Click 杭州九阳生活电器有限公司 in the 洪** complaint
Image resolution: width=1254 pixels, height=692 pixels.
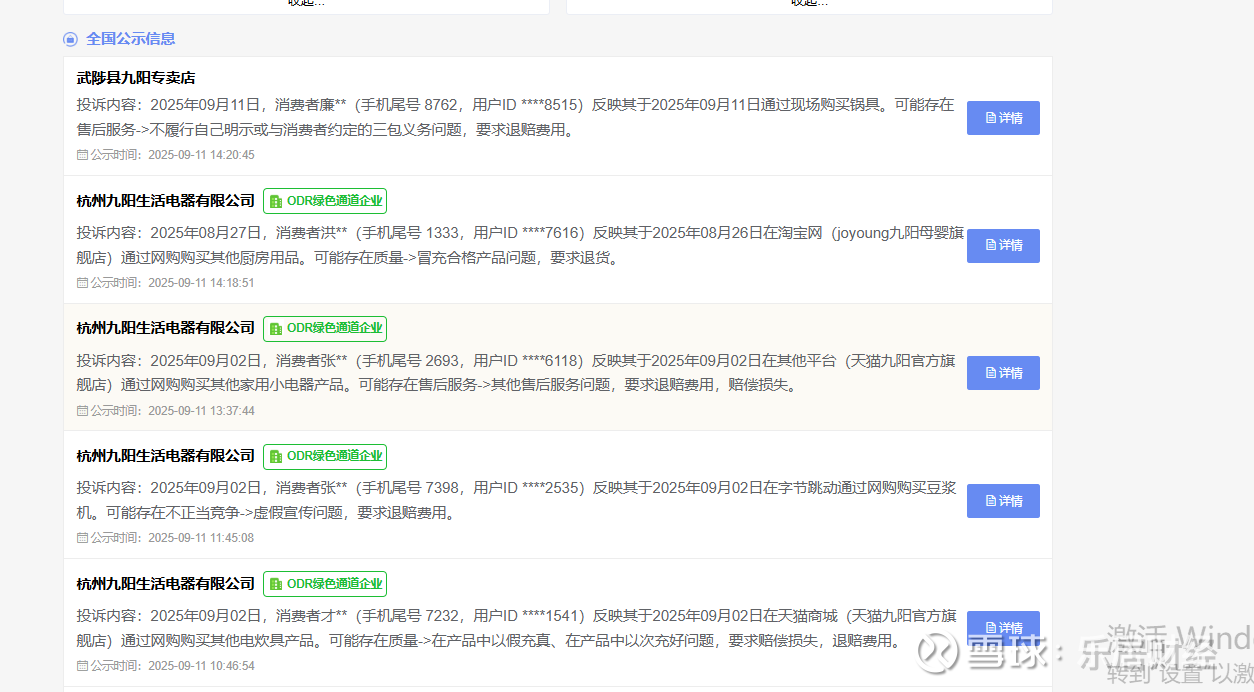pyautogui.click(x=166, y=201)
